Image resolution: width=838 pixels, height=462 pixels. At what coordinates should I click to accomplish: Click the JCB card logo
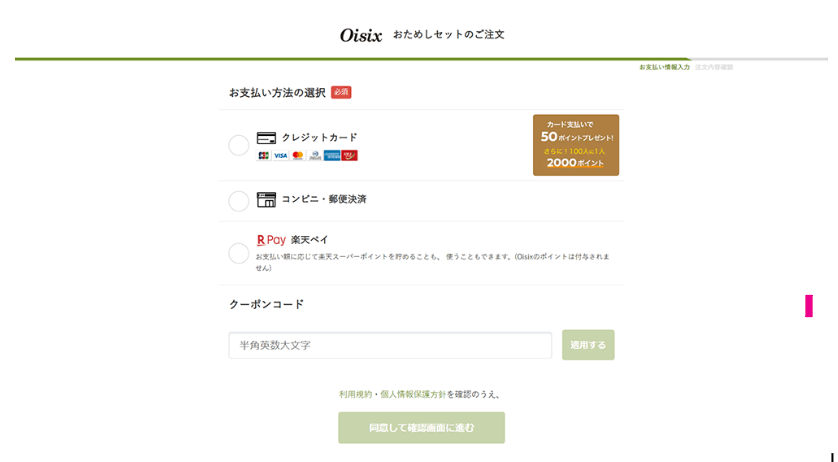click(x=263, y=156)
